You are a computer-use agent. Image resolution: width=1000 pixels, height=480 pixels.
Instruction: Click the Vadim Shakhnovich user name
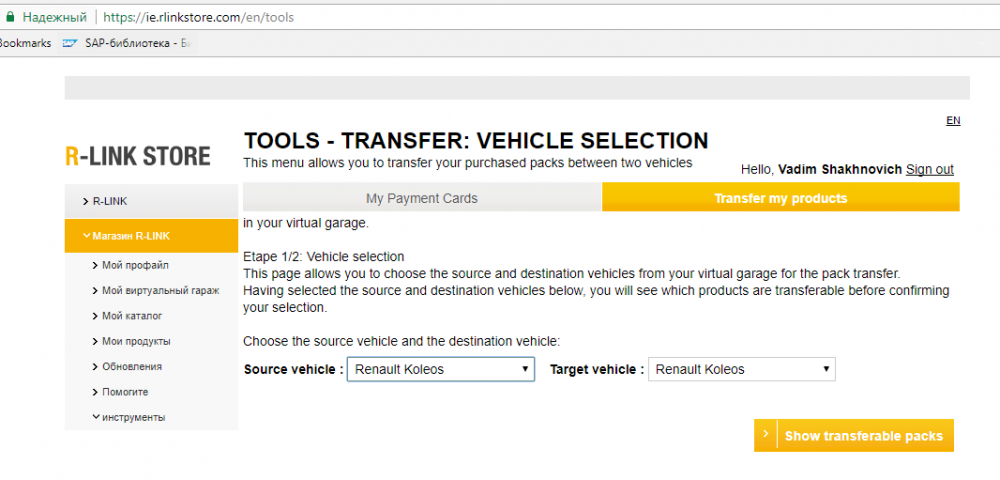tap(840, 170)
